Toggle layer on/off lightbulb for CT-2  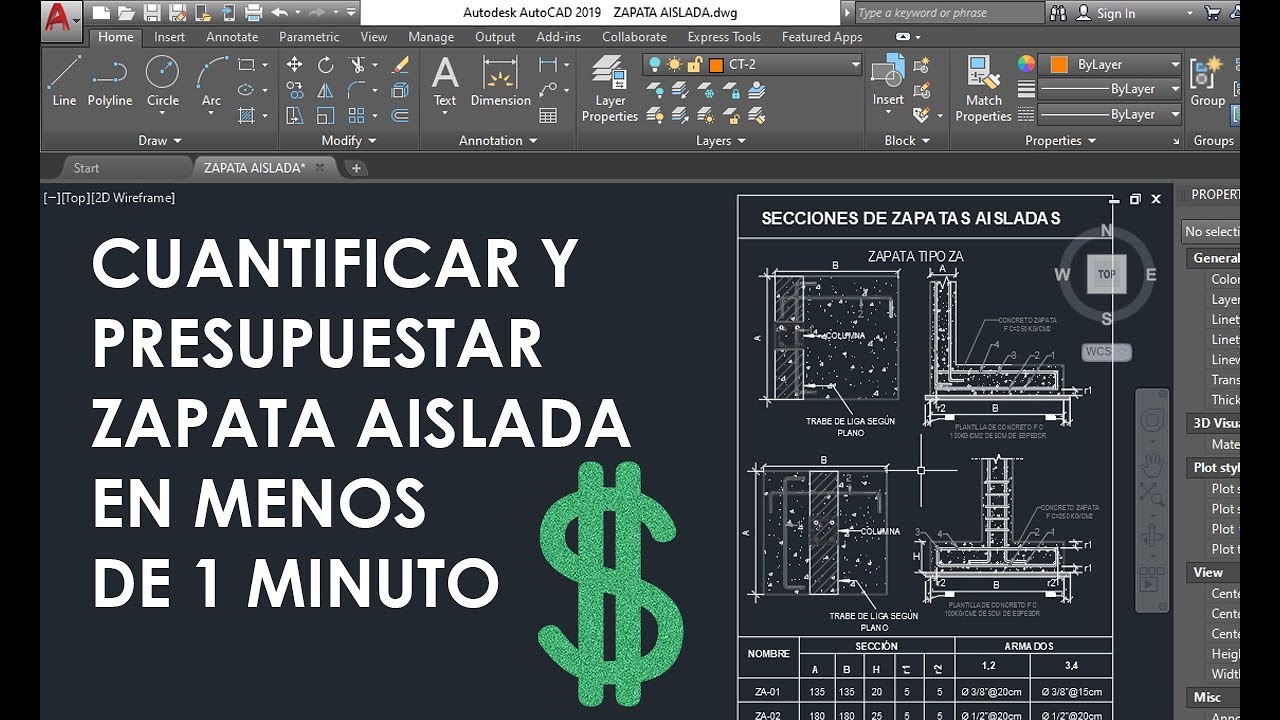(654, 65)
